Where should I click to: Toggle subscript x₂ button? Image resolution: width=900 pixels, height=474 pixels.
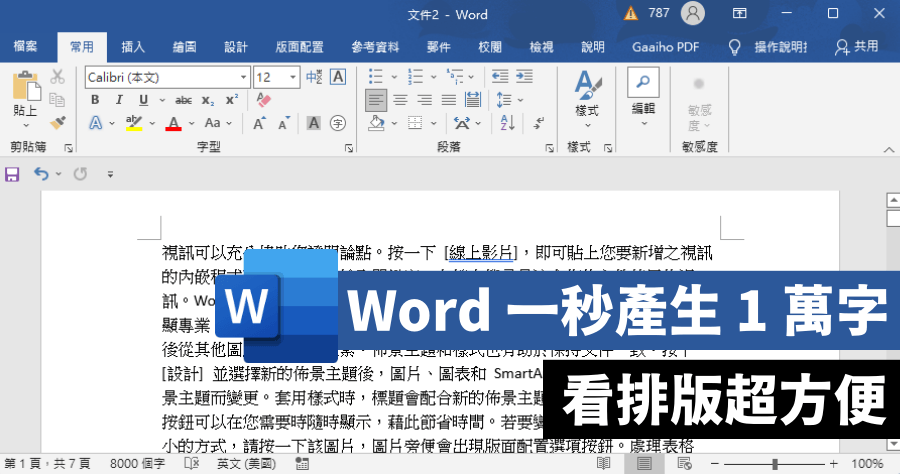pos(208,100)
